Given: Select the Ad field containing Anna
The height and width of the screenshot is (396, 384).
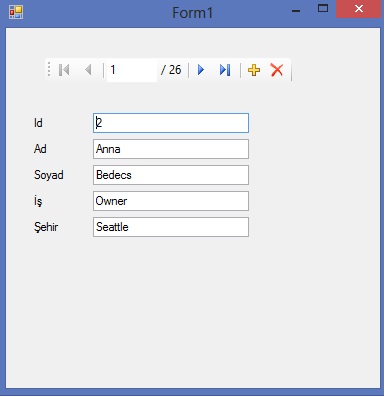Looking at the screenshot, I should [x=171, y=149].
